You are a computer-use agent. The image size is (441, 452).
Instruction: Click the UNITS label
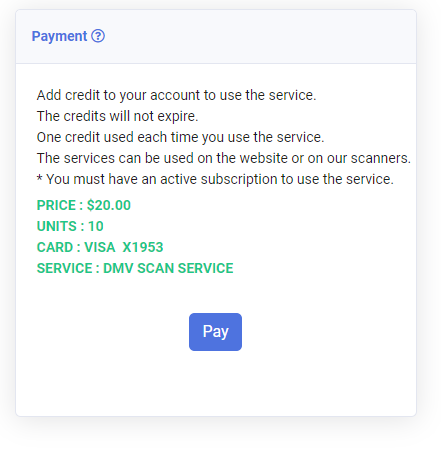(57, 226)
